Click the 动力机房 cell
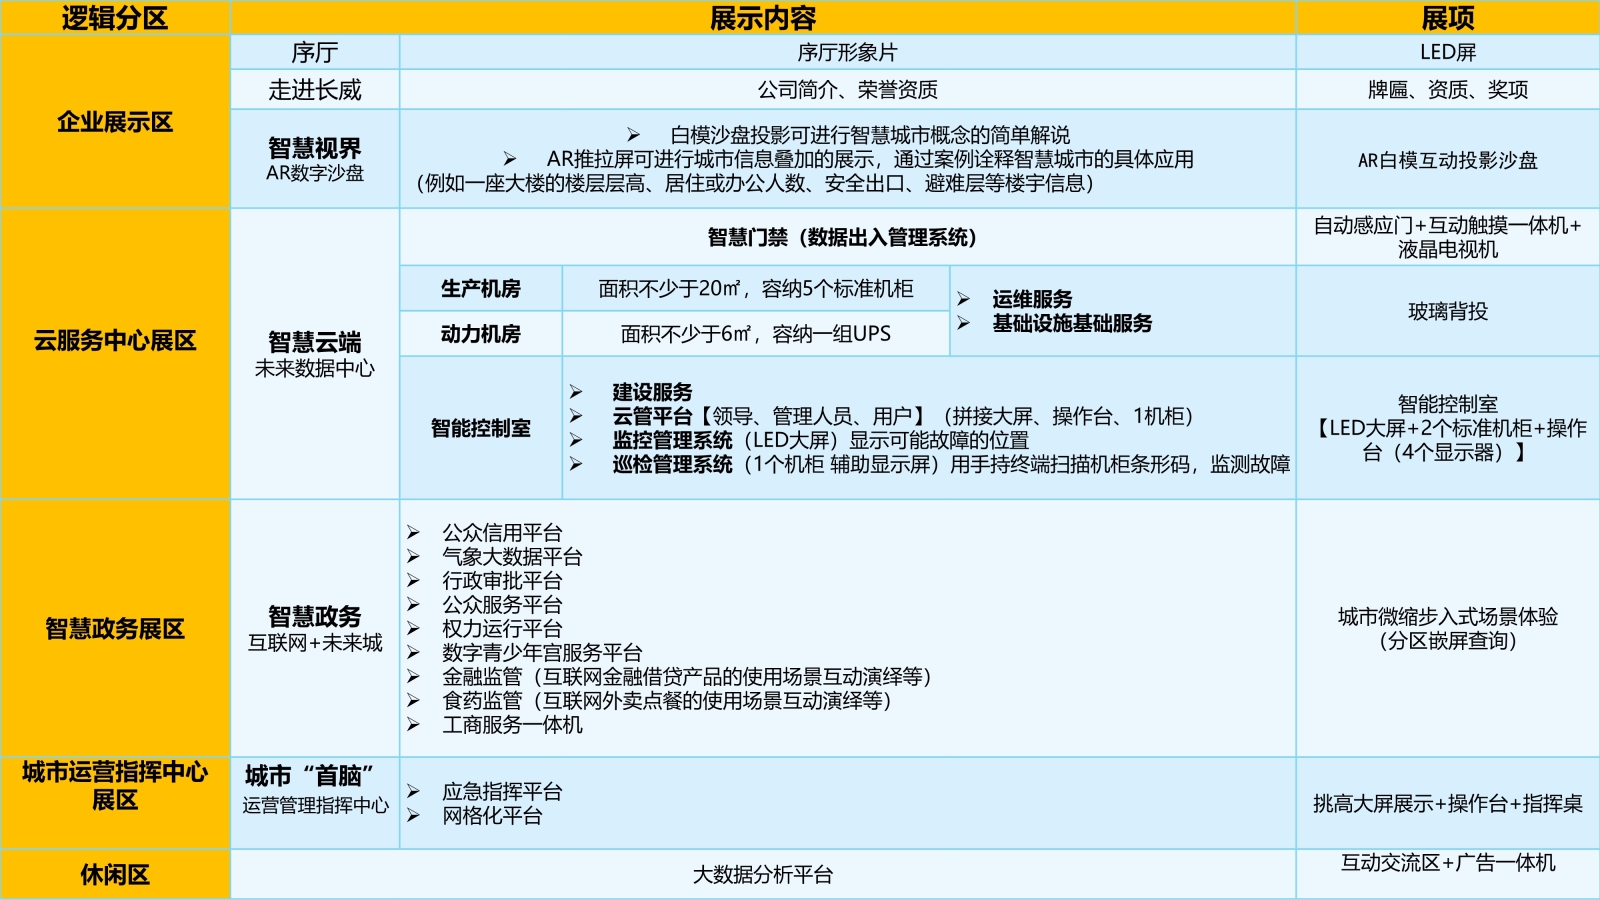Viewport: 1600px width, 900px height. (481, 333)
